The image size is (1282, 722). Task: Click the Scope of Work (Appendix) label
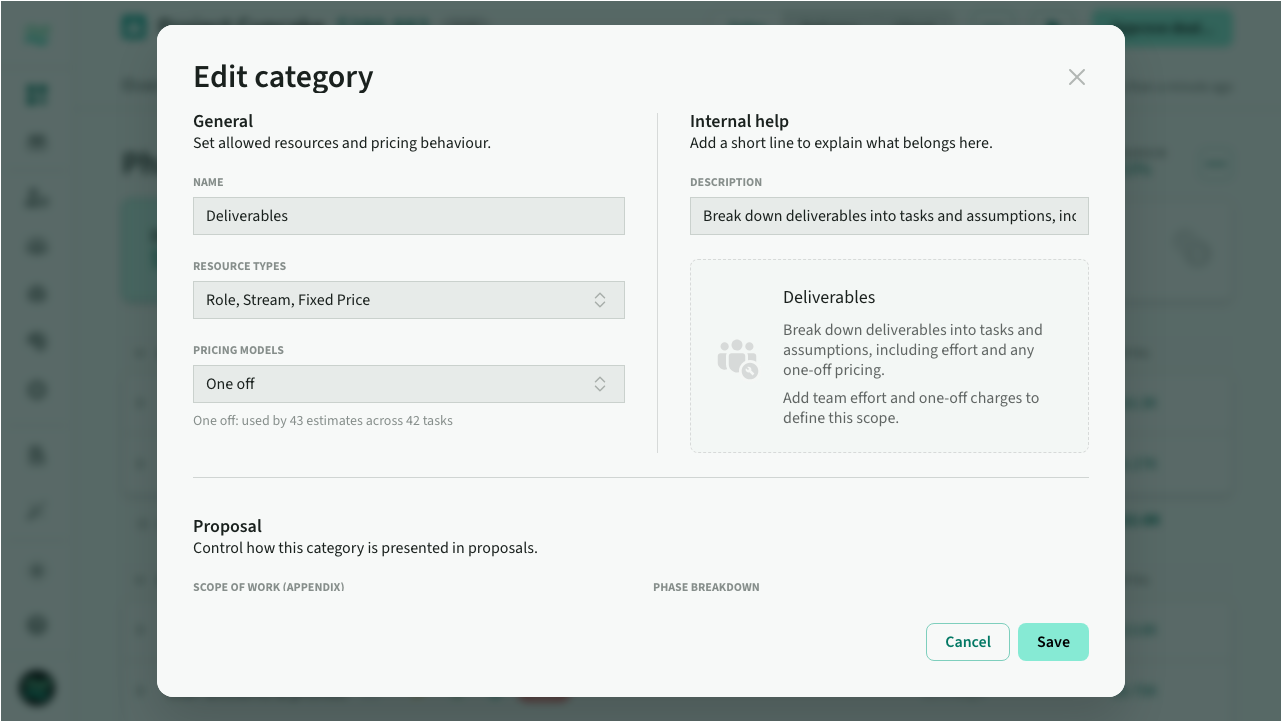(268, 587)
